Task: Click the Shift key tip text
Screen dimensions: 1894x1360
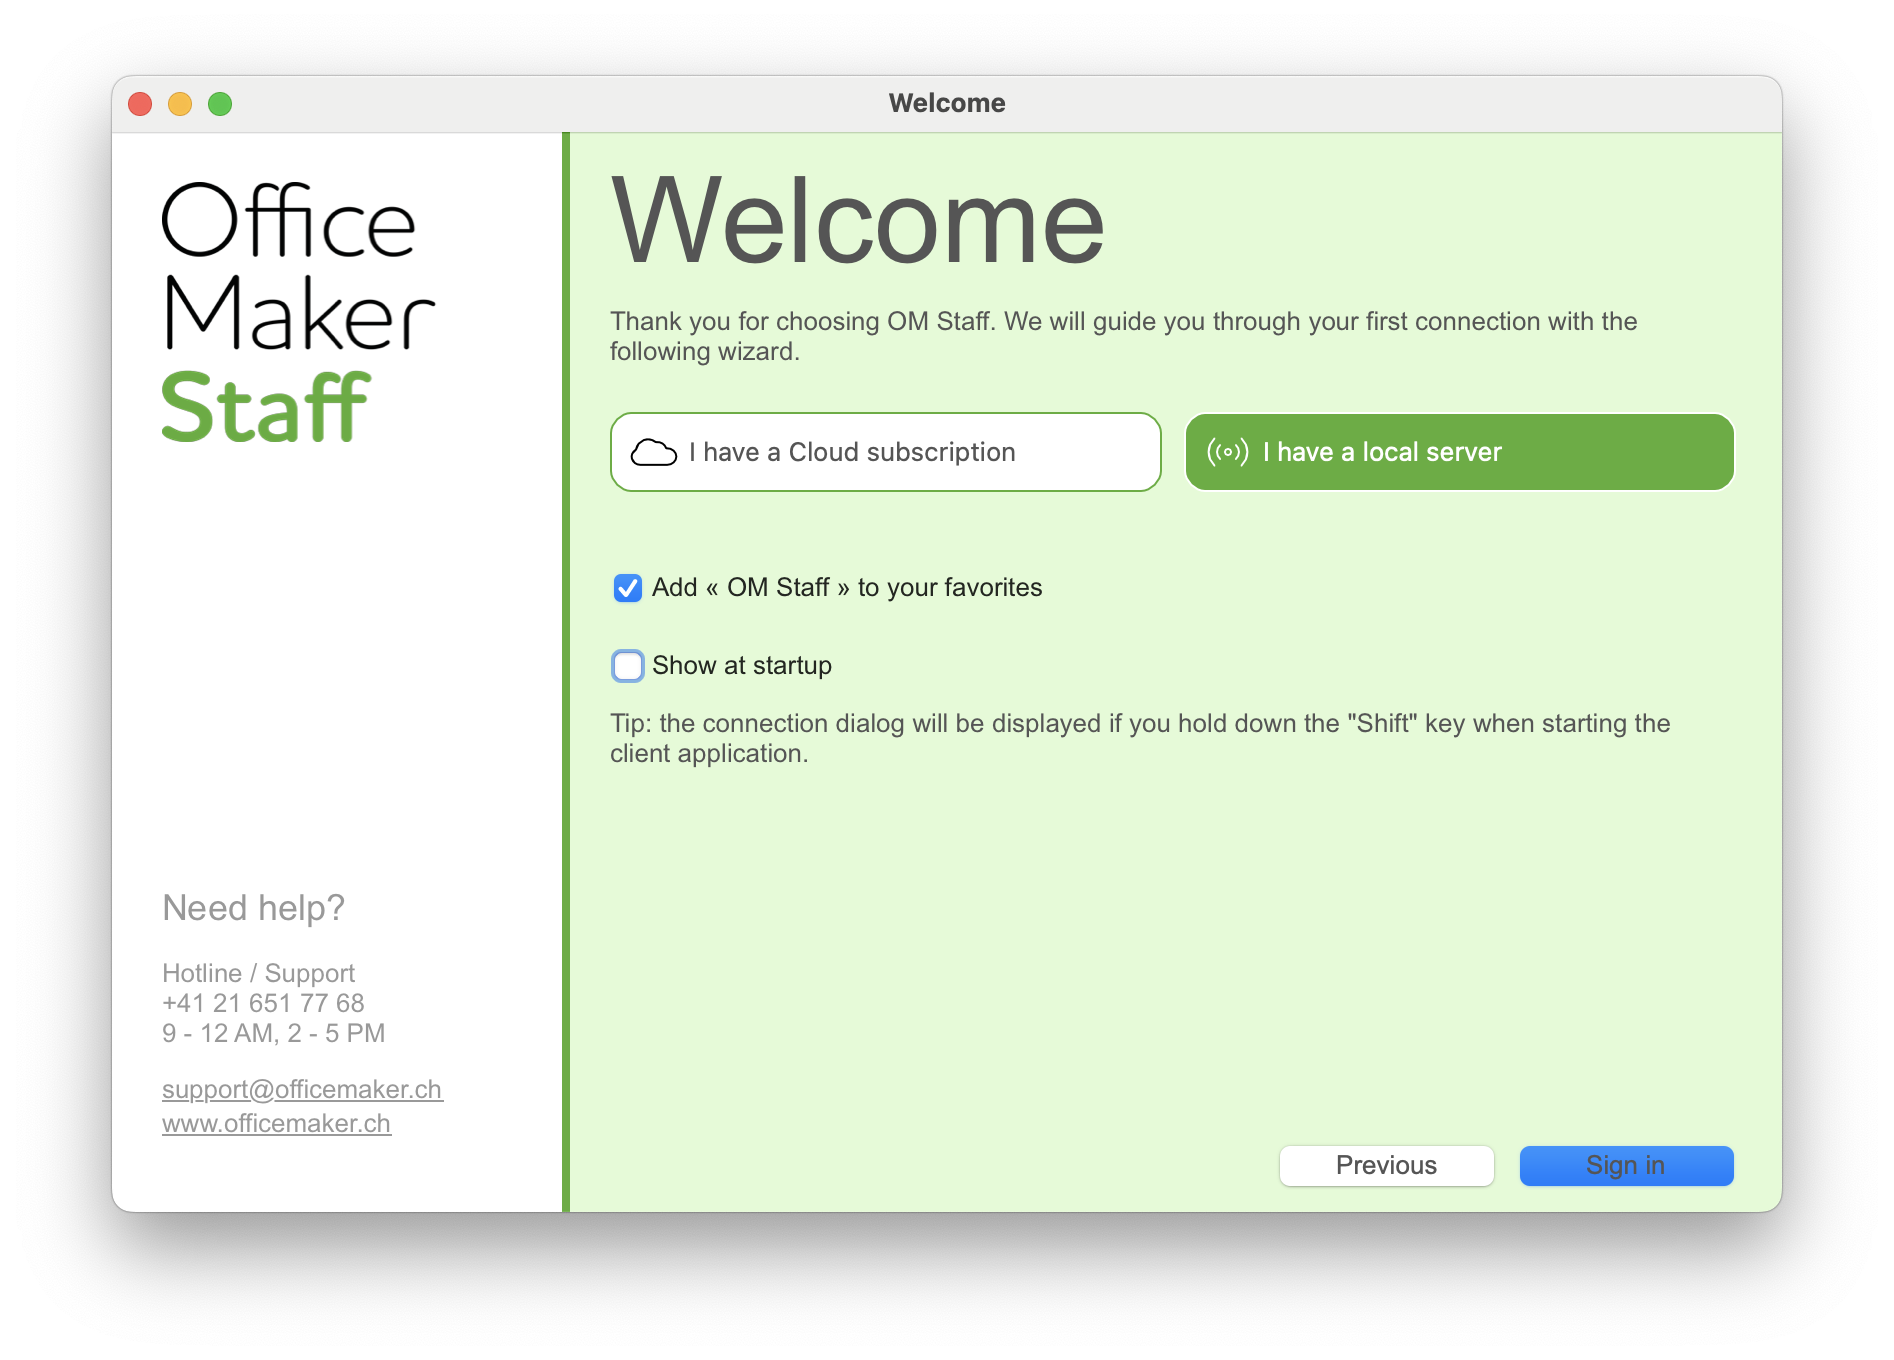Action: pos(1140,738)
